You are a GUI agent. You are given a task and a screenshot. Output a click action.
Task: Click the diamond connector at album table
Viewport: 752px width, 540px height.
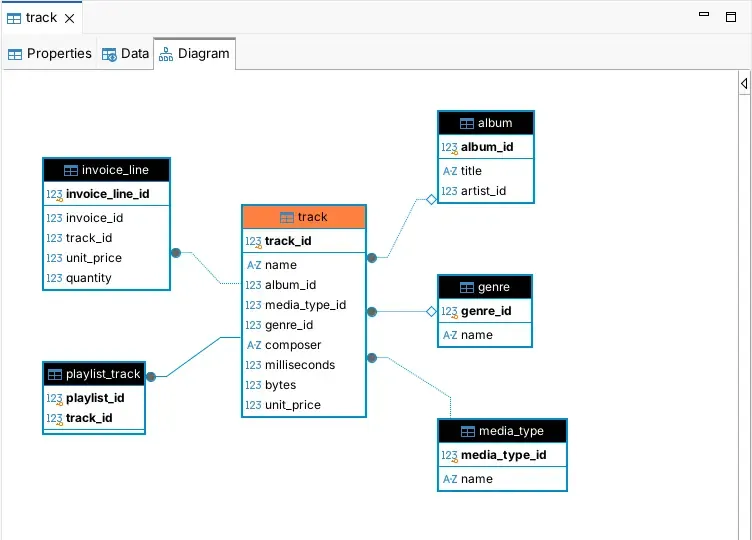tap(431, 199)
